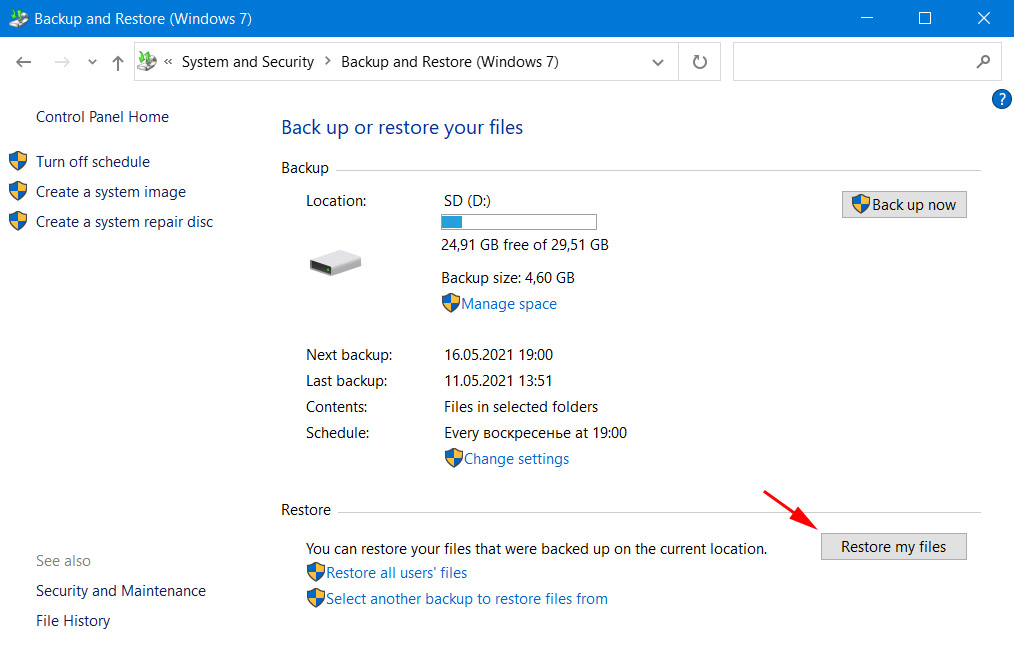Click Select another backup to restore files from
Image resolution: width=1014 pixels, height=655 pixels.
click(467, 599)
